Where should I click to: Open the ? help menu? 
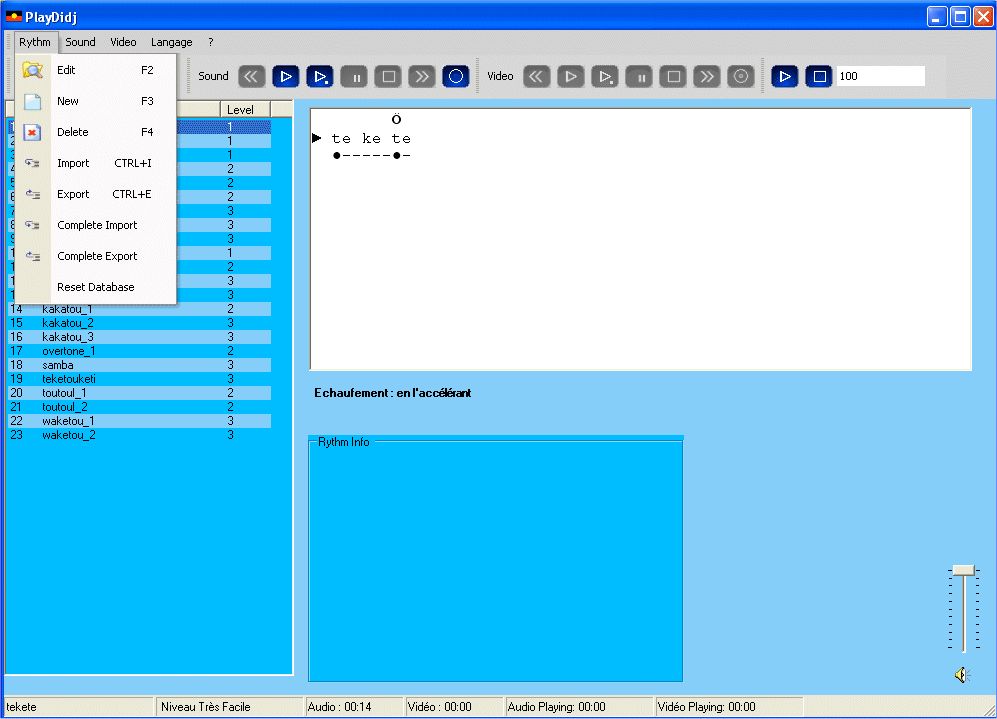pyautogui.click(x=210, y=42)
